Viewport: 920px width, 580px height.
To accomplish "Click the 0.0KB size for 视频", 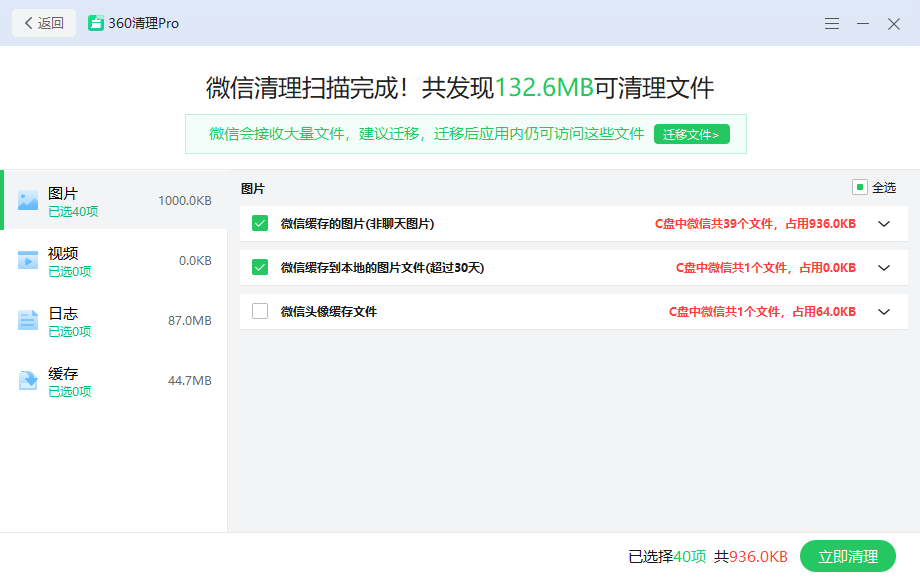I will (x=195, y=260).
